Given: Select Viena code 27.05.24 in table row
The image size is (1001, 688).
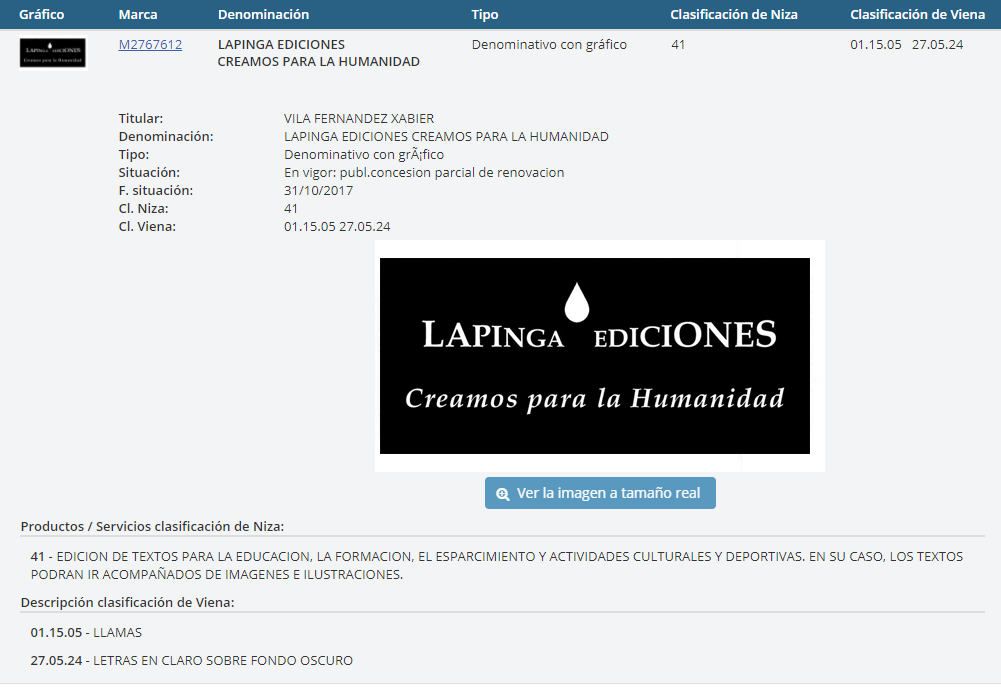Looking at the screenshot, I should coord(937,45).
